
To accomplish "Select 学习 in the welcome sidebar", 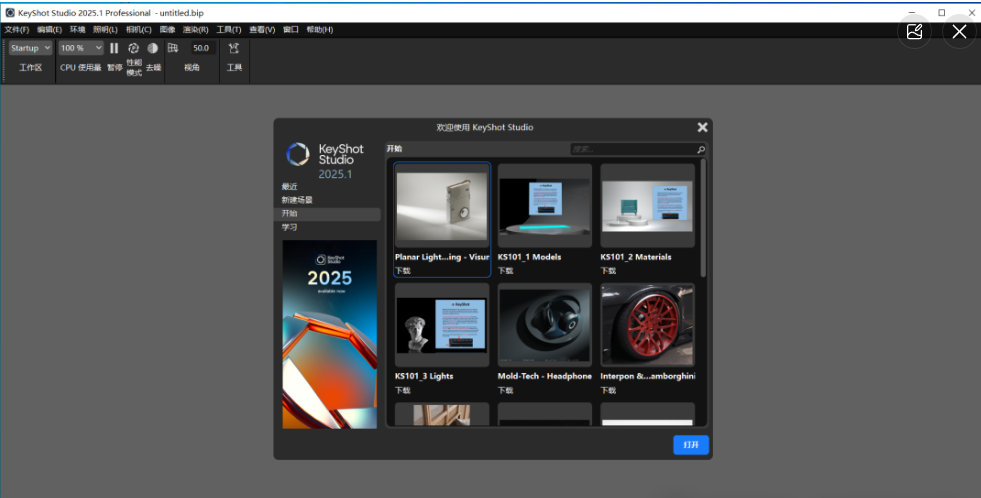I will click(290, 227).
